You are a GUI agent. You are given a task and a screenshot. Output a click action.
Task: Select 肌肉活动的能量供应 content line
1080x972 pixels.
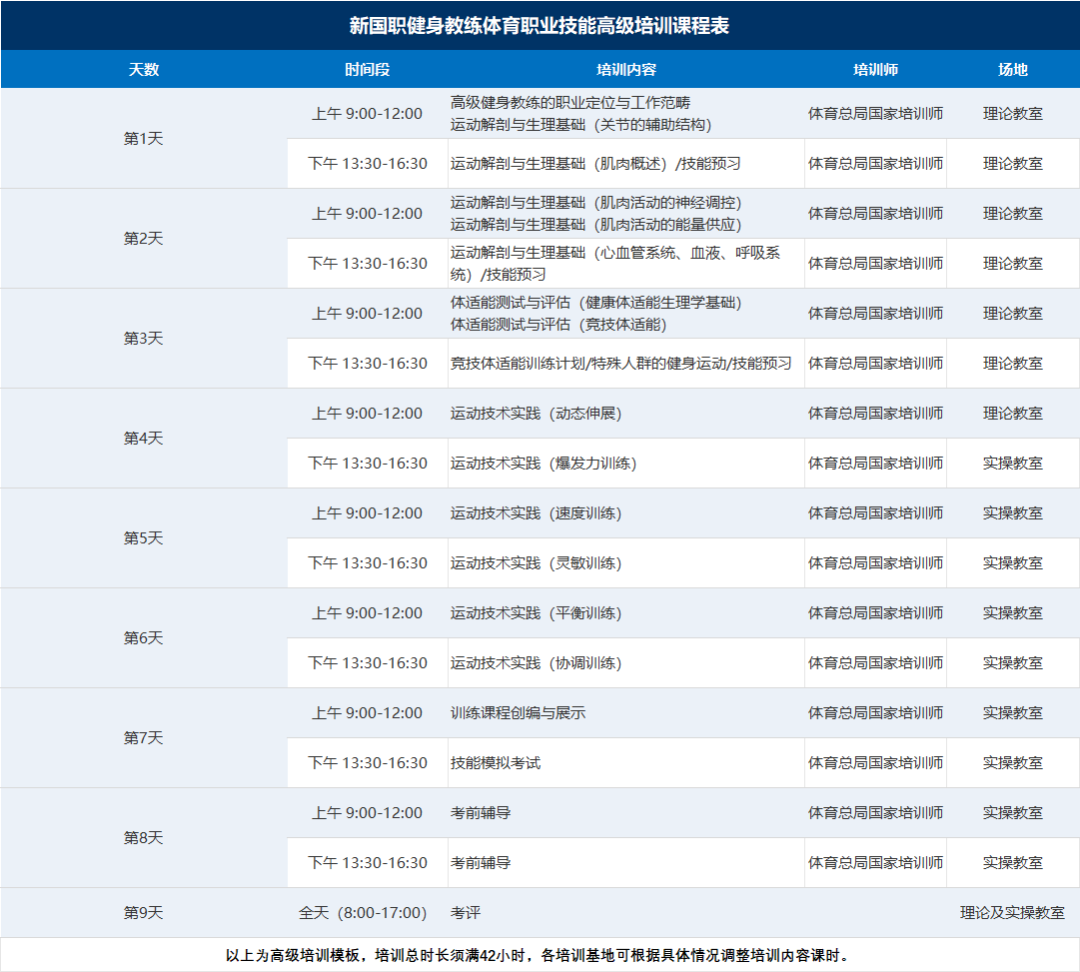pyautogui.click(x=596, y=225)
